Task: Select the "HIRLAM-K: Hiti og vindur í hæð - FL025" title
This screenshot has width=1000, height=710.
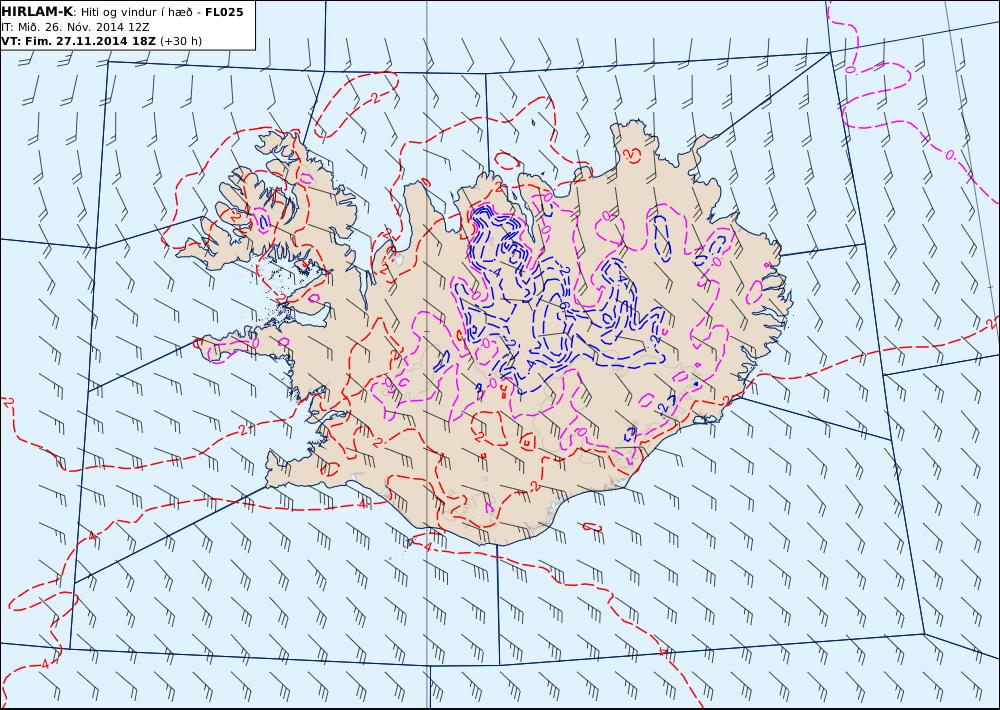Action: [x=122, y=12]
